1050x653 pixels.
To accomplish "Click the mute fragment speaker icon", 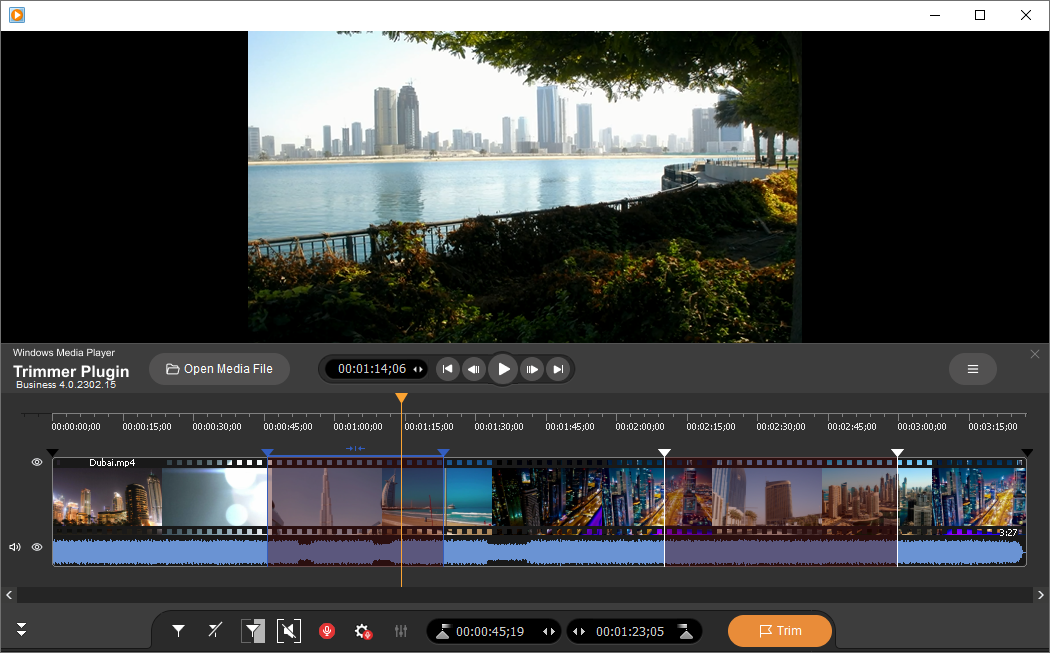I will 289,631.
